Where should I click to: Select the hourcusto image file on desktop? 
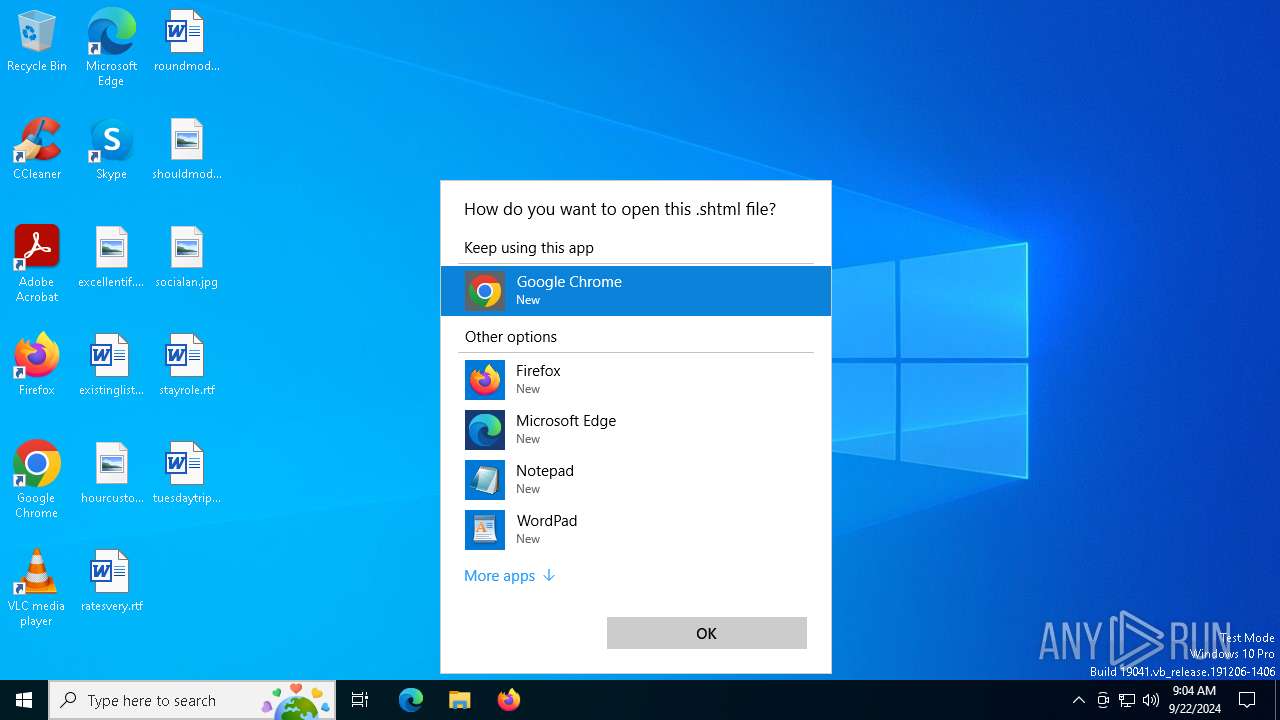[111, 473]
